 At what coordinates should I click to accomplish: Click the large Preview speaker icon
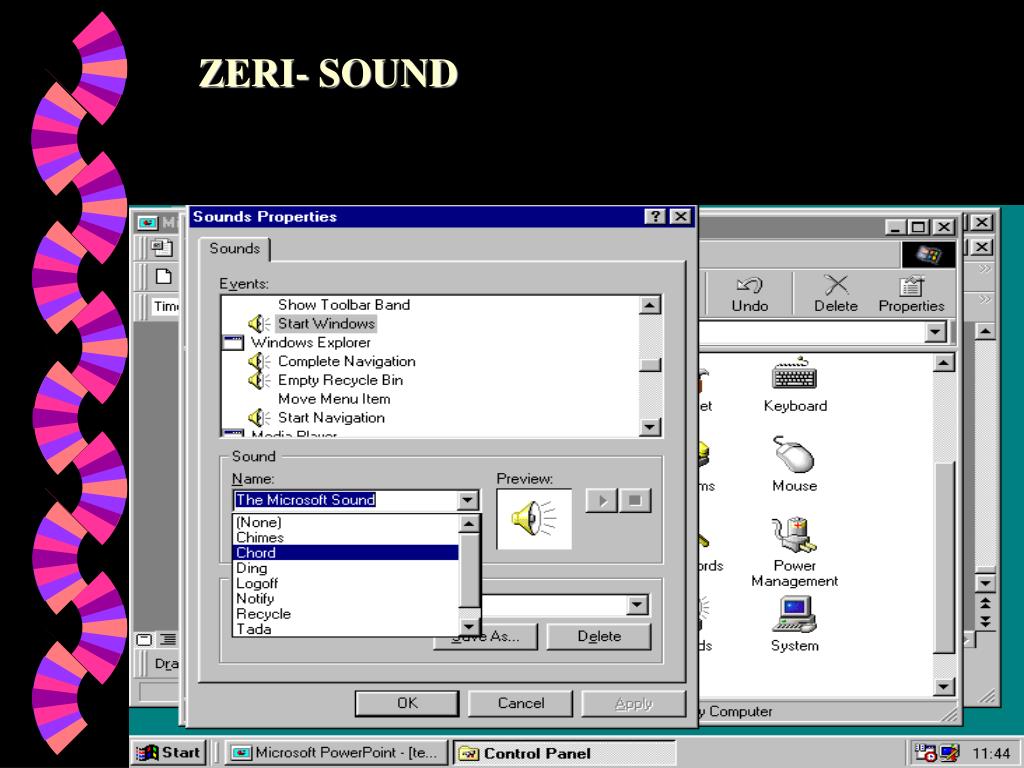[x=534, y=519]
